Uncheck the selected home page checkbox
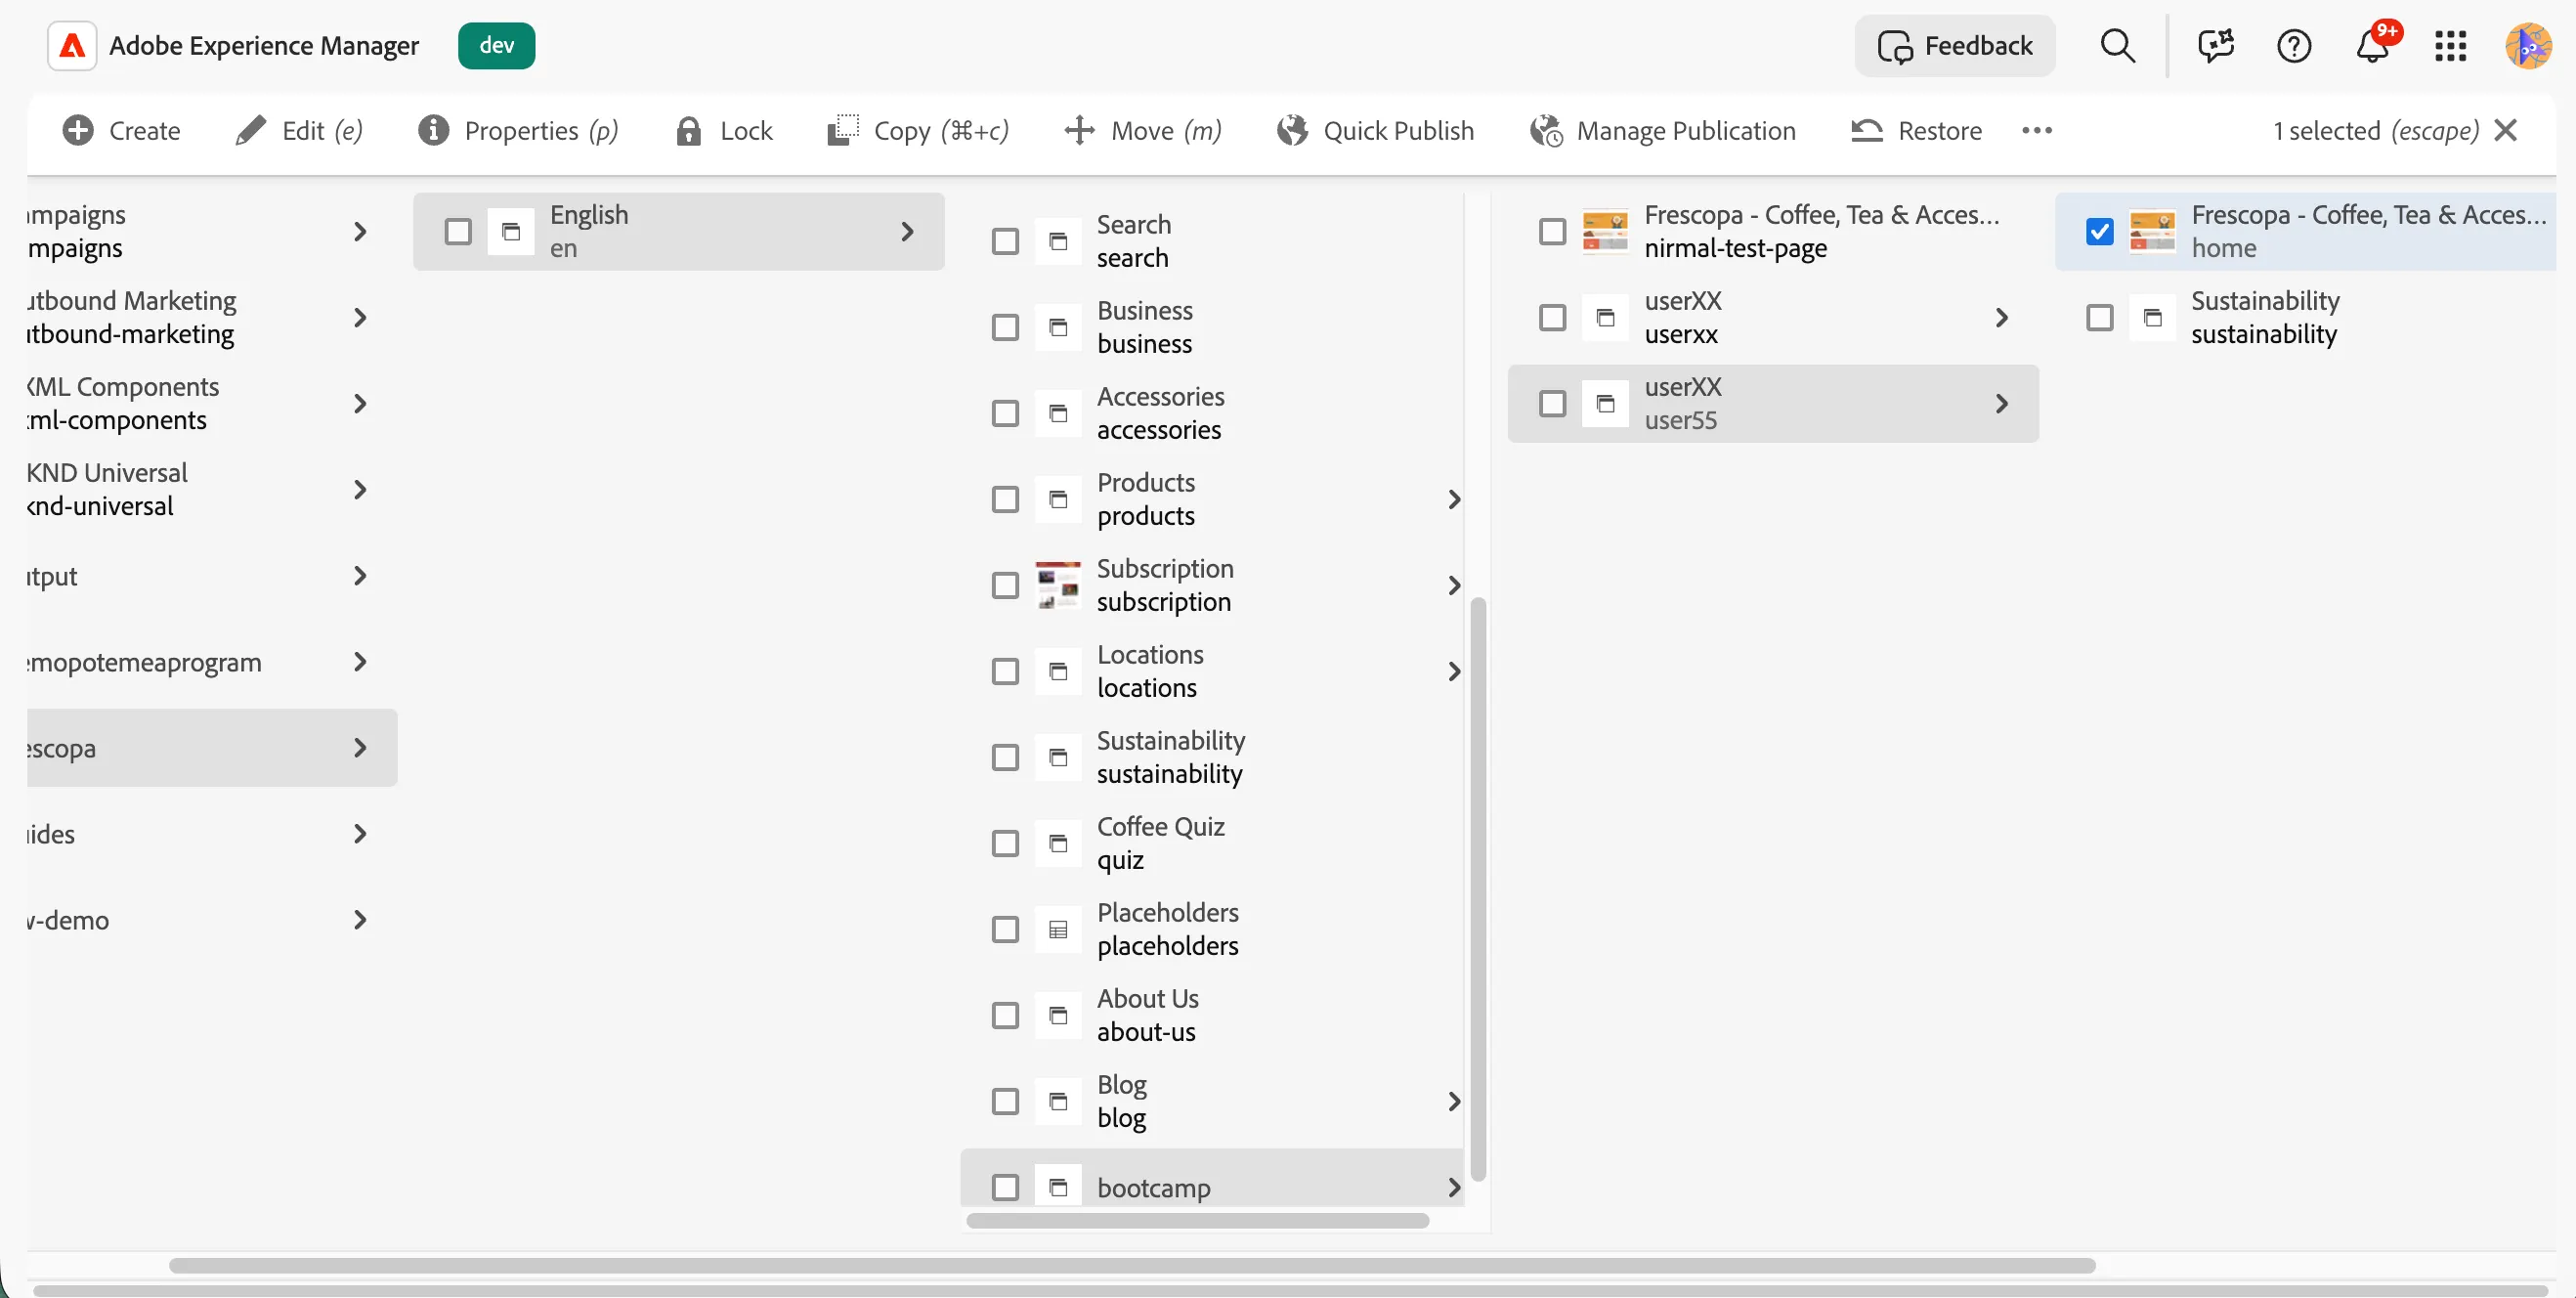This screenshot has height=1298, width=2576. [2099, 232]
